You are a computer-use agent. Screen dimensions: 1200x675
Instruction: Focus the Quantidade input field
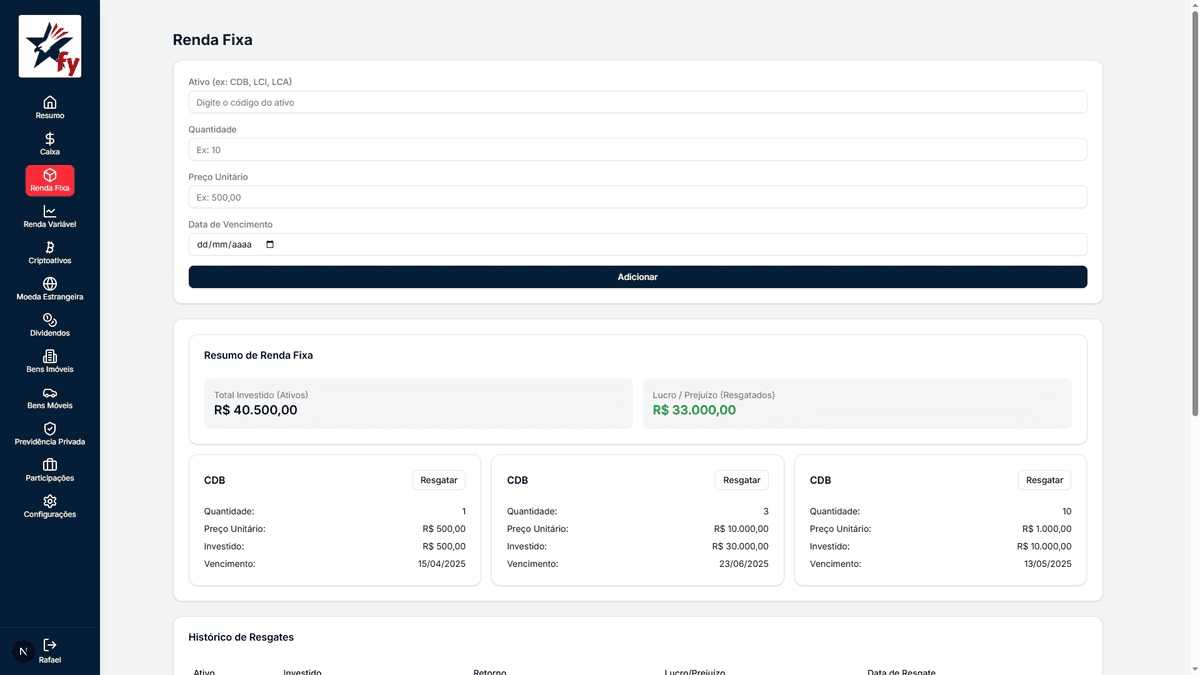[x=637, y=150]
